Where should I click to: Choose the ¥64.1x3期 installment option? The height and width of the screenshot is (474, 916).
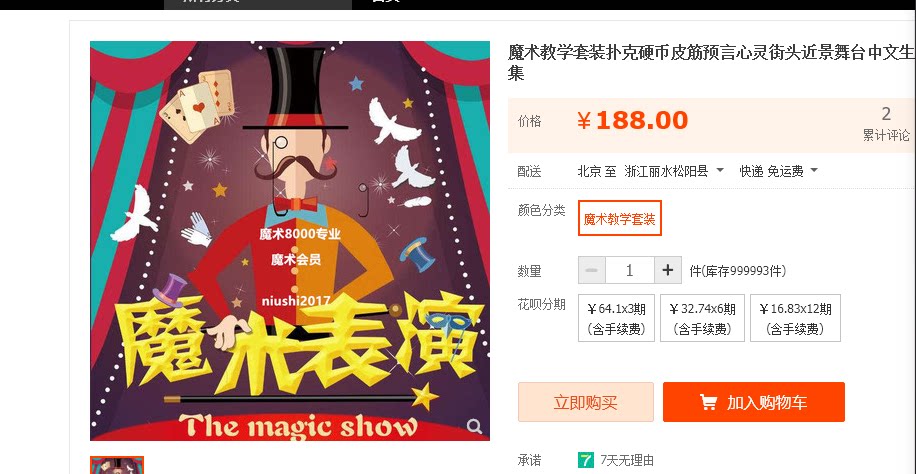(x=616, y=318)
